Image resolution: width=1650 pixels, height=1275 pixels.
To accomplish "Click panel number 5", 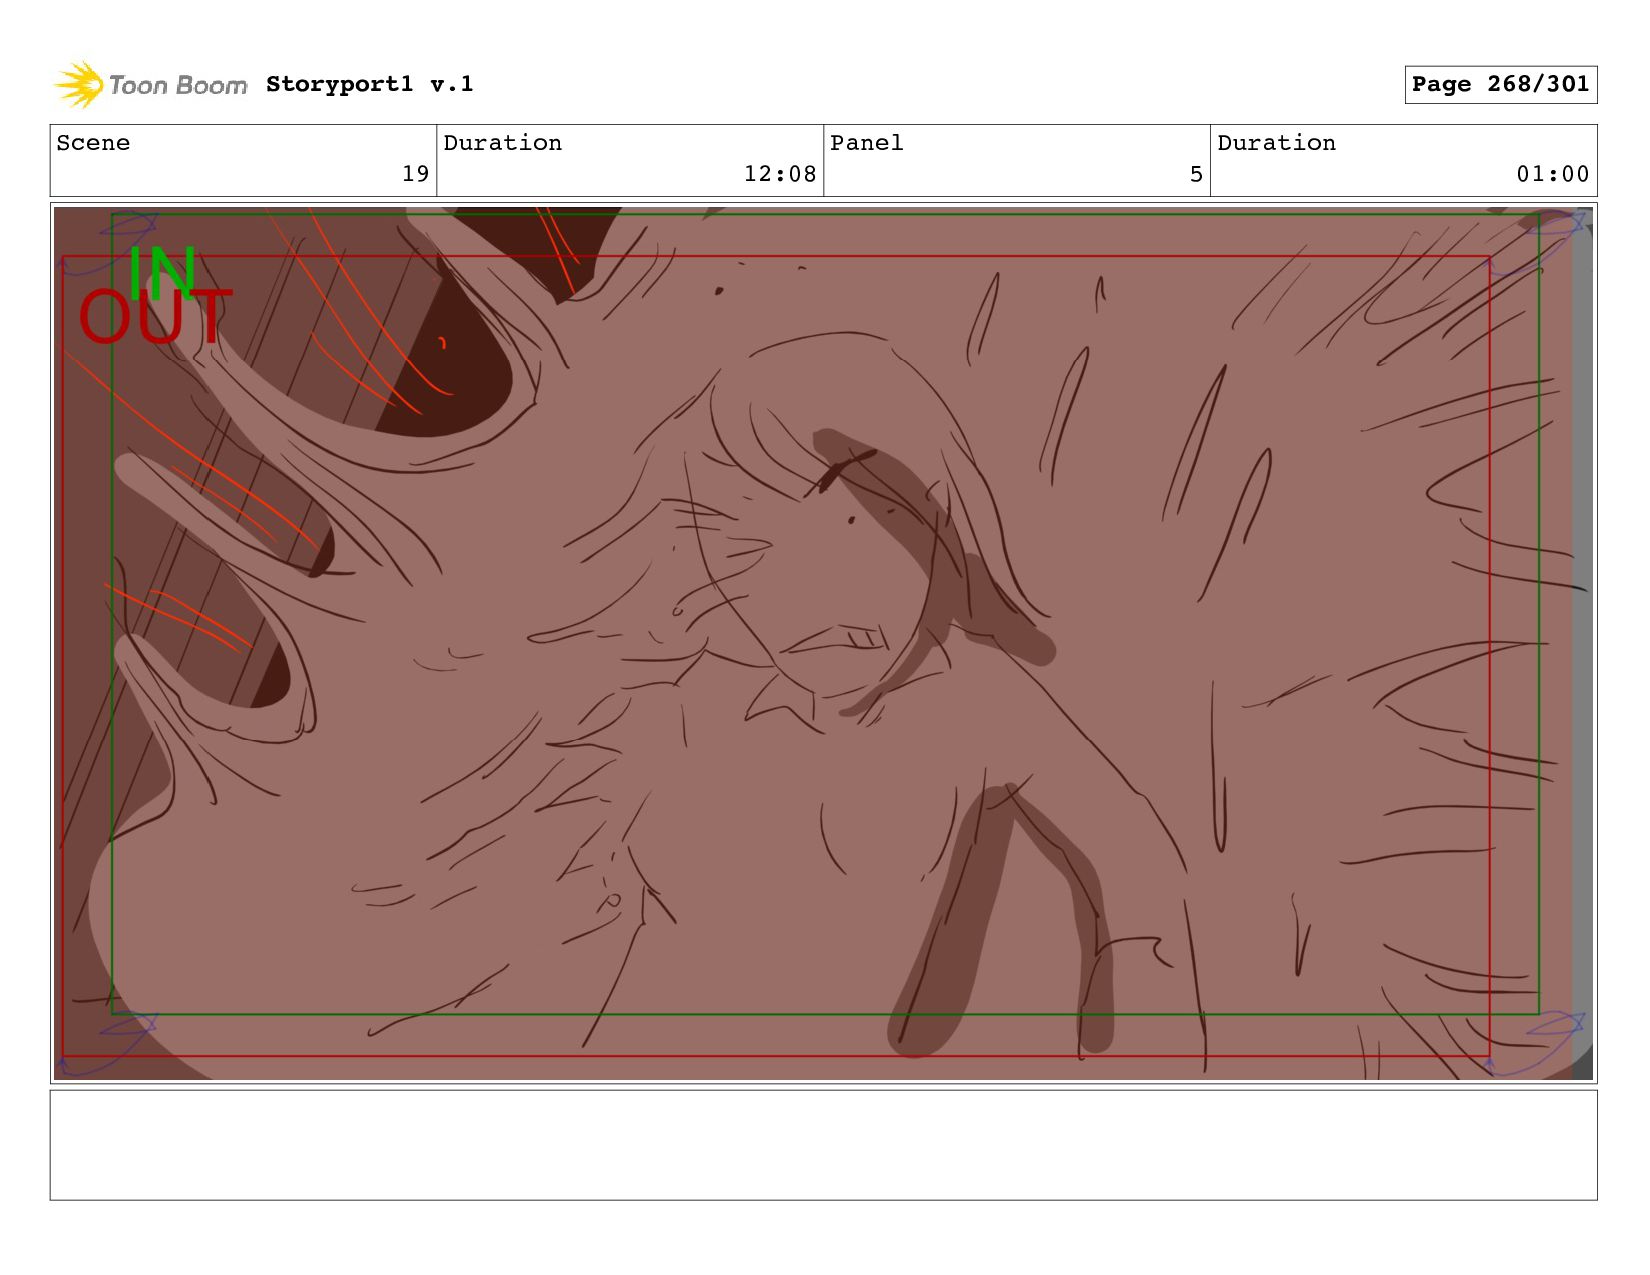I will click(x=1196, y=174).
